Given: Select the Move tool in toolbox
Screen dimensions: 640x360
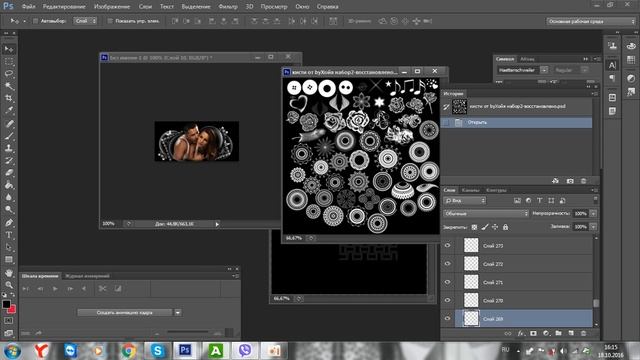Looking at the screenshot, I should click(x=9, y=49).
